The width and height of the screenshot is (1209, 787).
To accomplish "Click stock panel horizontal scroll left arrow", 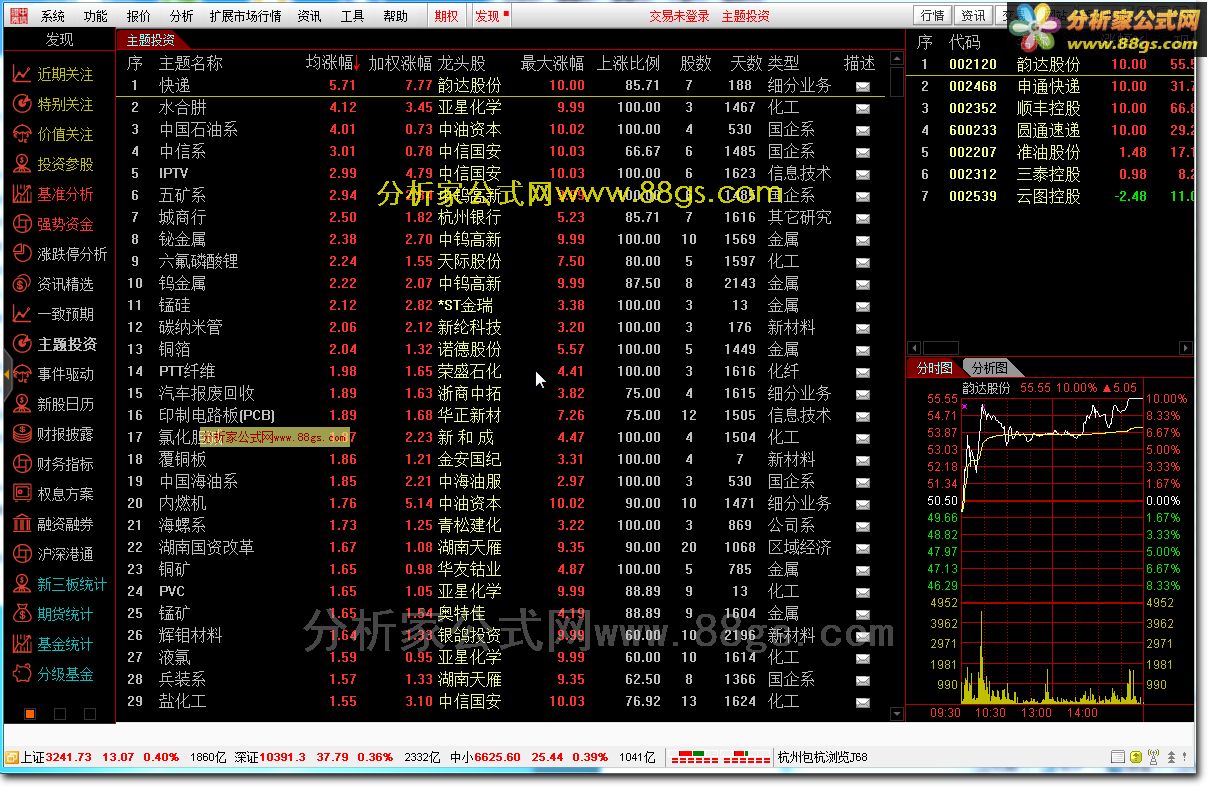I will coord(913,348).
